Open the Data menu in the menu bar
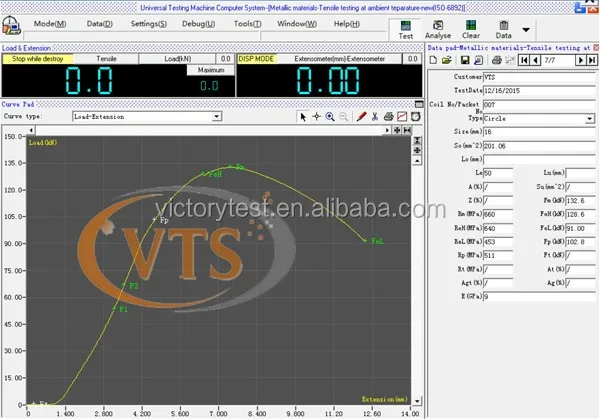Image resolution: width=600 pixels, height=419 pixels. 99,24
